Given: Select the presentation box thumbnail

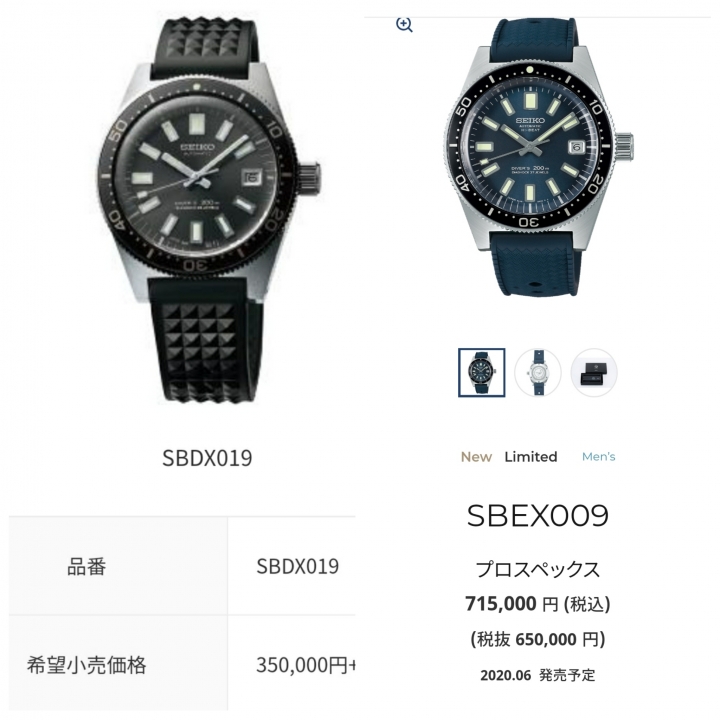Looking at the screenshot, I should coord(594,372).
